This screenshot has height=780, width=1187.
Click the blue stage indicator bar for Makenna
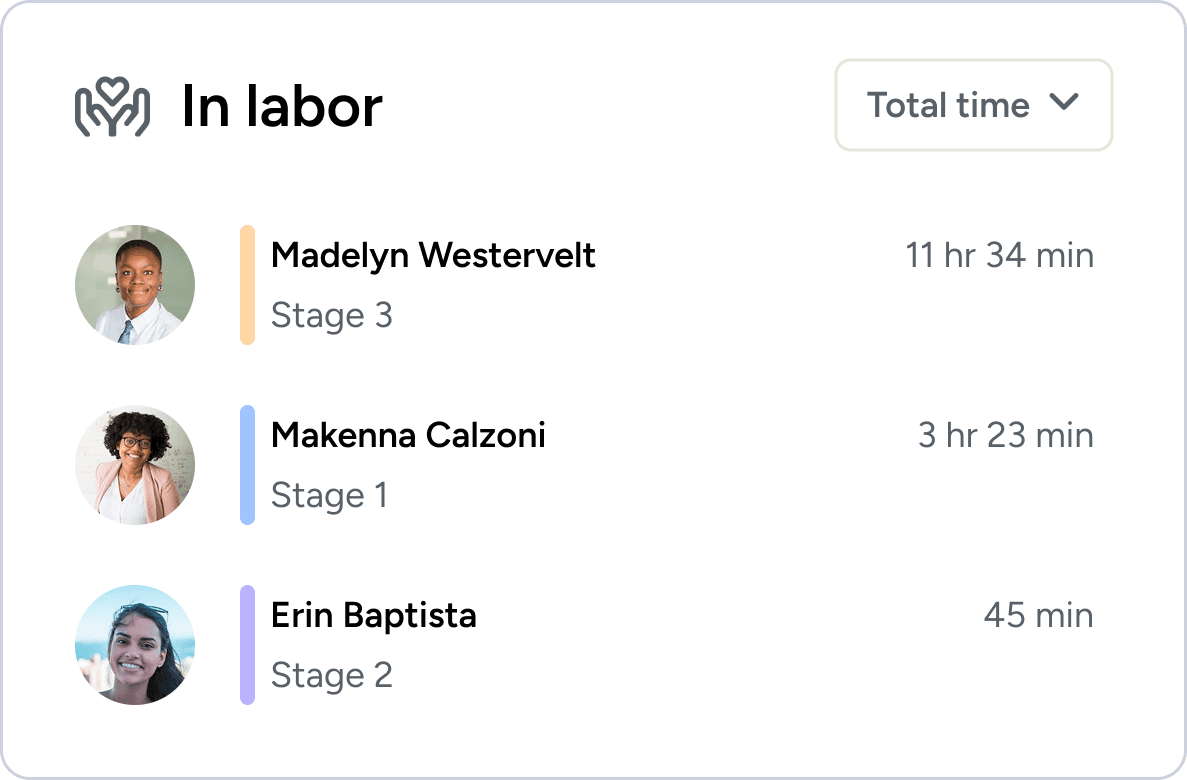(245, 465)
